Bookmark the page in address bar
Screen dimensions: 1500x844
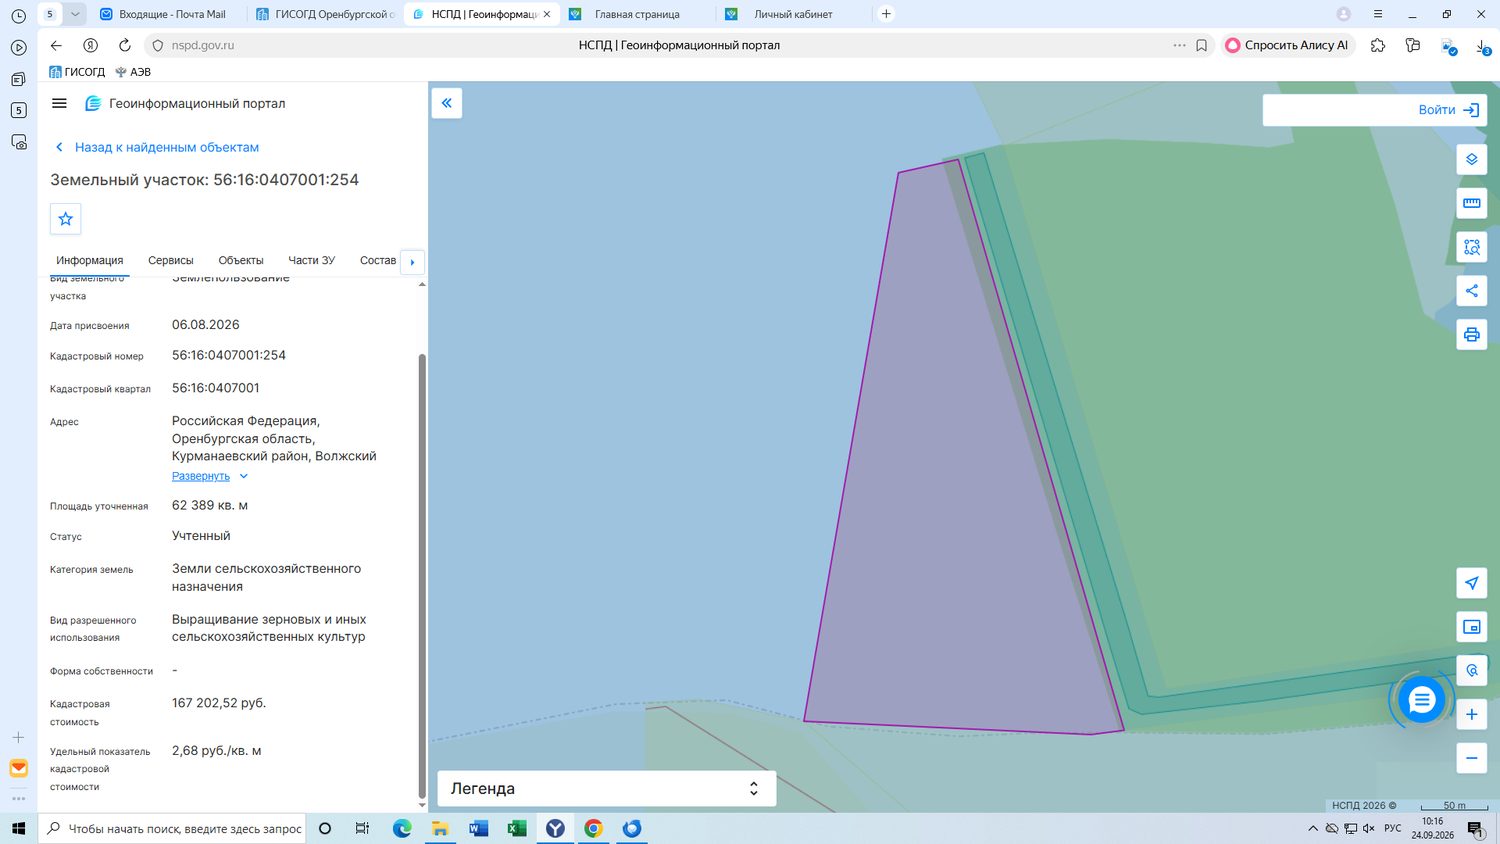(x=1202, y=45)
